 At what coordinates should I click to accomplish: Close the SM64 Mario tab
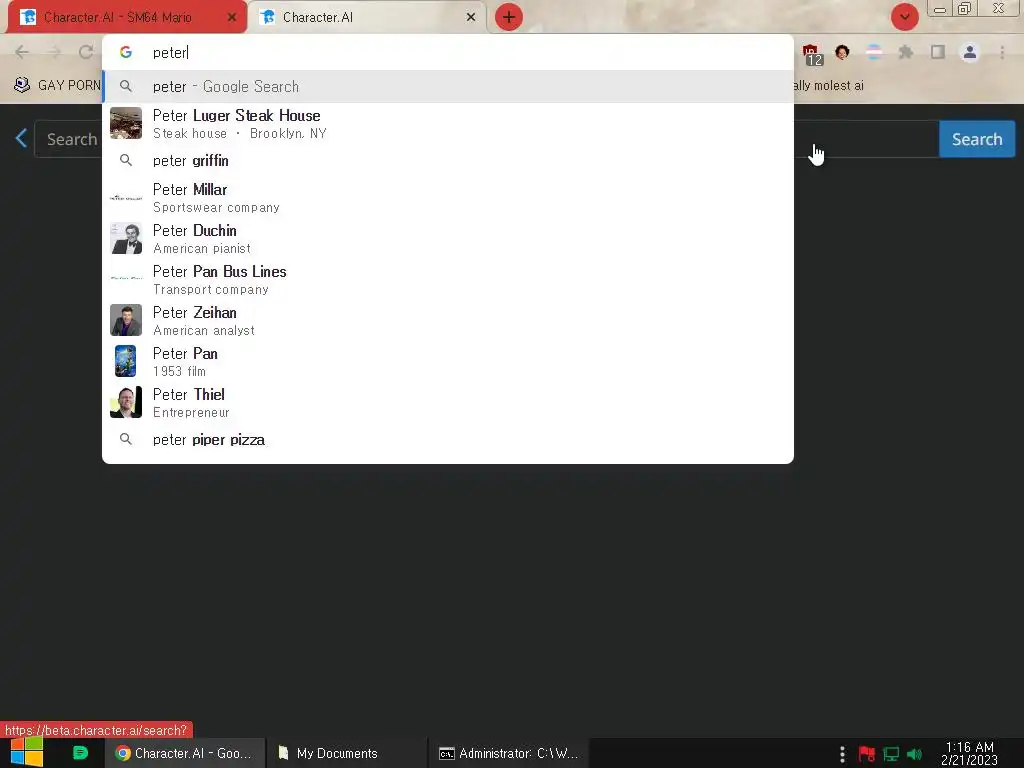232,18
